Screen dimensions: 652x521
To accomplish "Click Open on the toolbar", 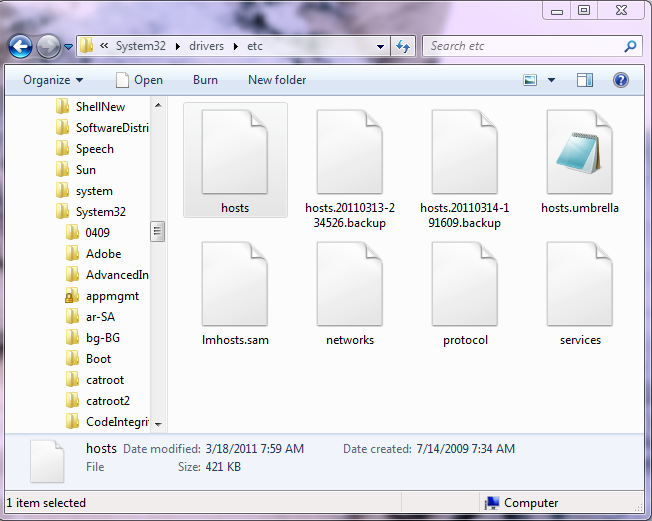I will pyautogui.click(x=139, y=79).
